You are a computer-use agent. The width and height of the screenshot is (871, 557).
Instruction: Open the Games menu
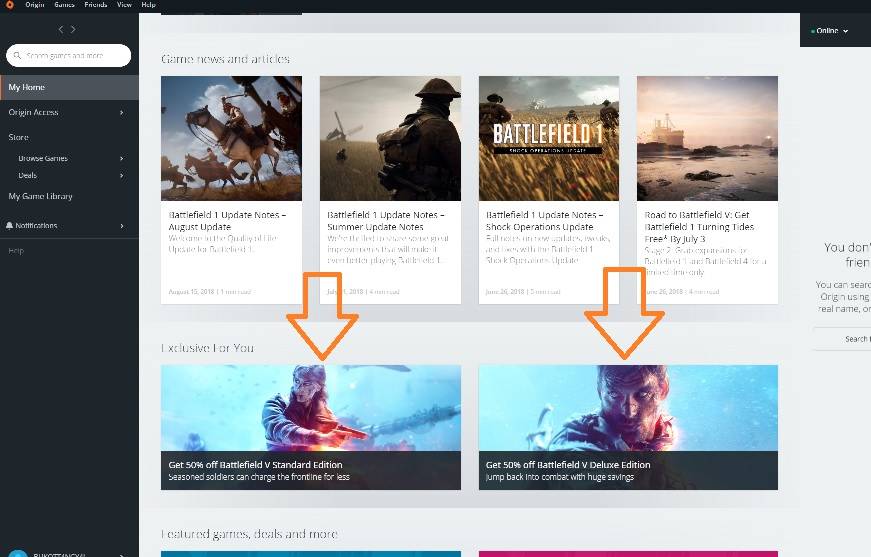[64, 5]
